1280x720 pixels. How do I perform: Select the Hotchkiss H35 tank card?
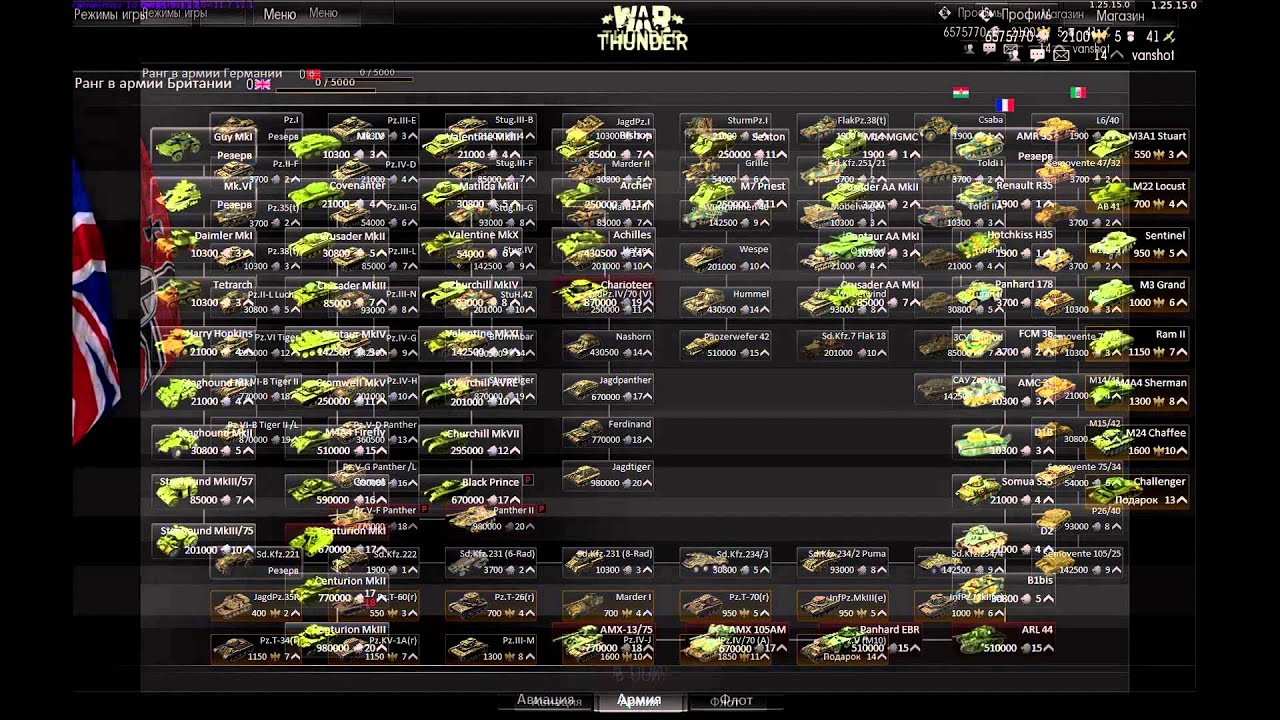(x=1003, y=245)
